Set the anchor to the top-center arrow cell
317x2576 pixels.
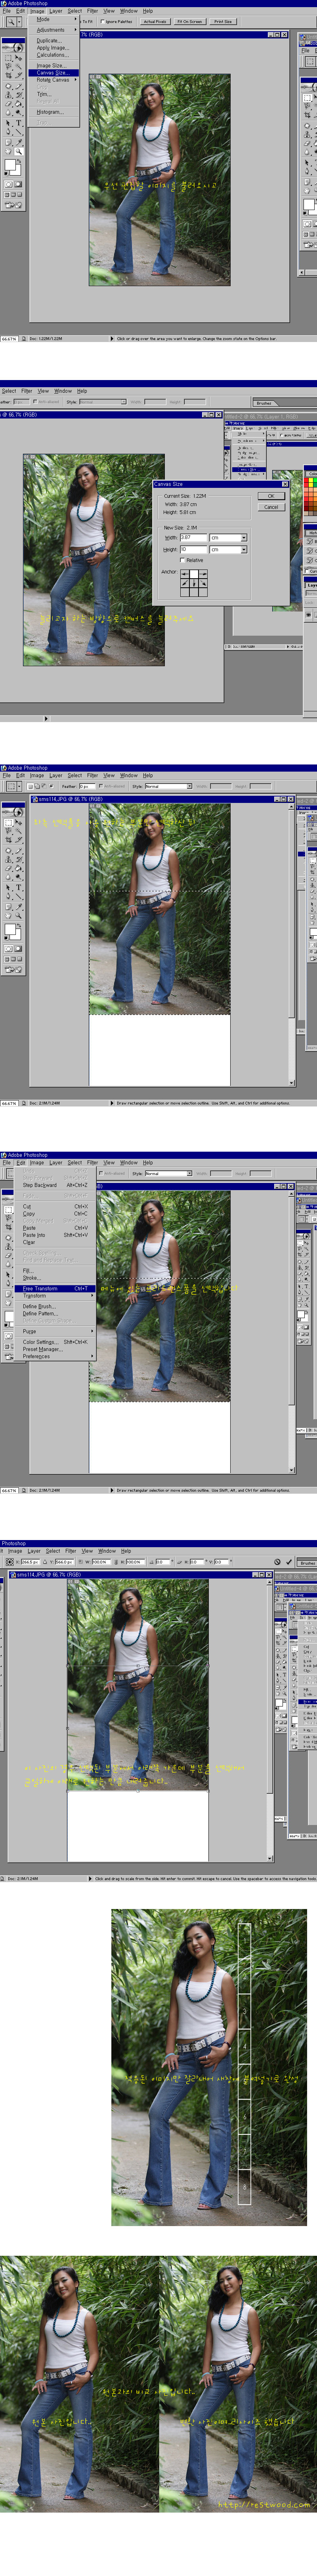click(x=194, y=574)
